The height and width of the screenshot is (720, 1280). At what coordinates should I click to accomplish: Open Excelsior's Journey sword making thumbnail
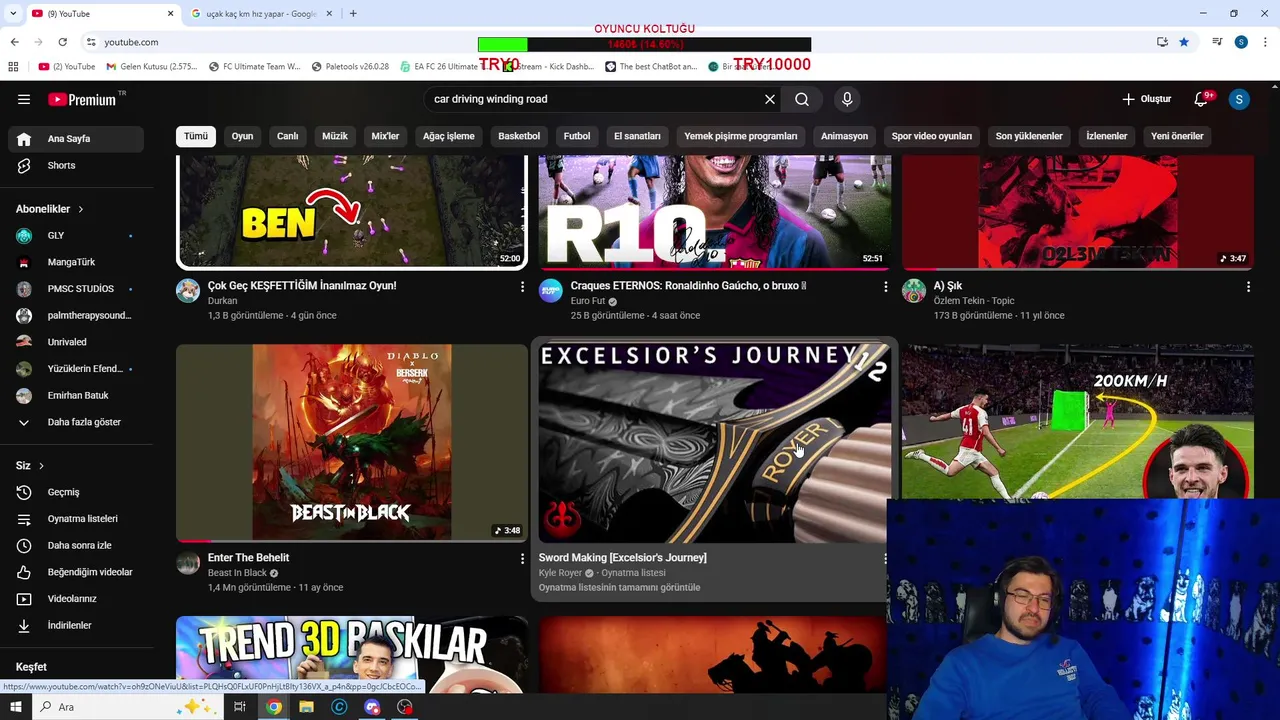[x=715, y=443]
